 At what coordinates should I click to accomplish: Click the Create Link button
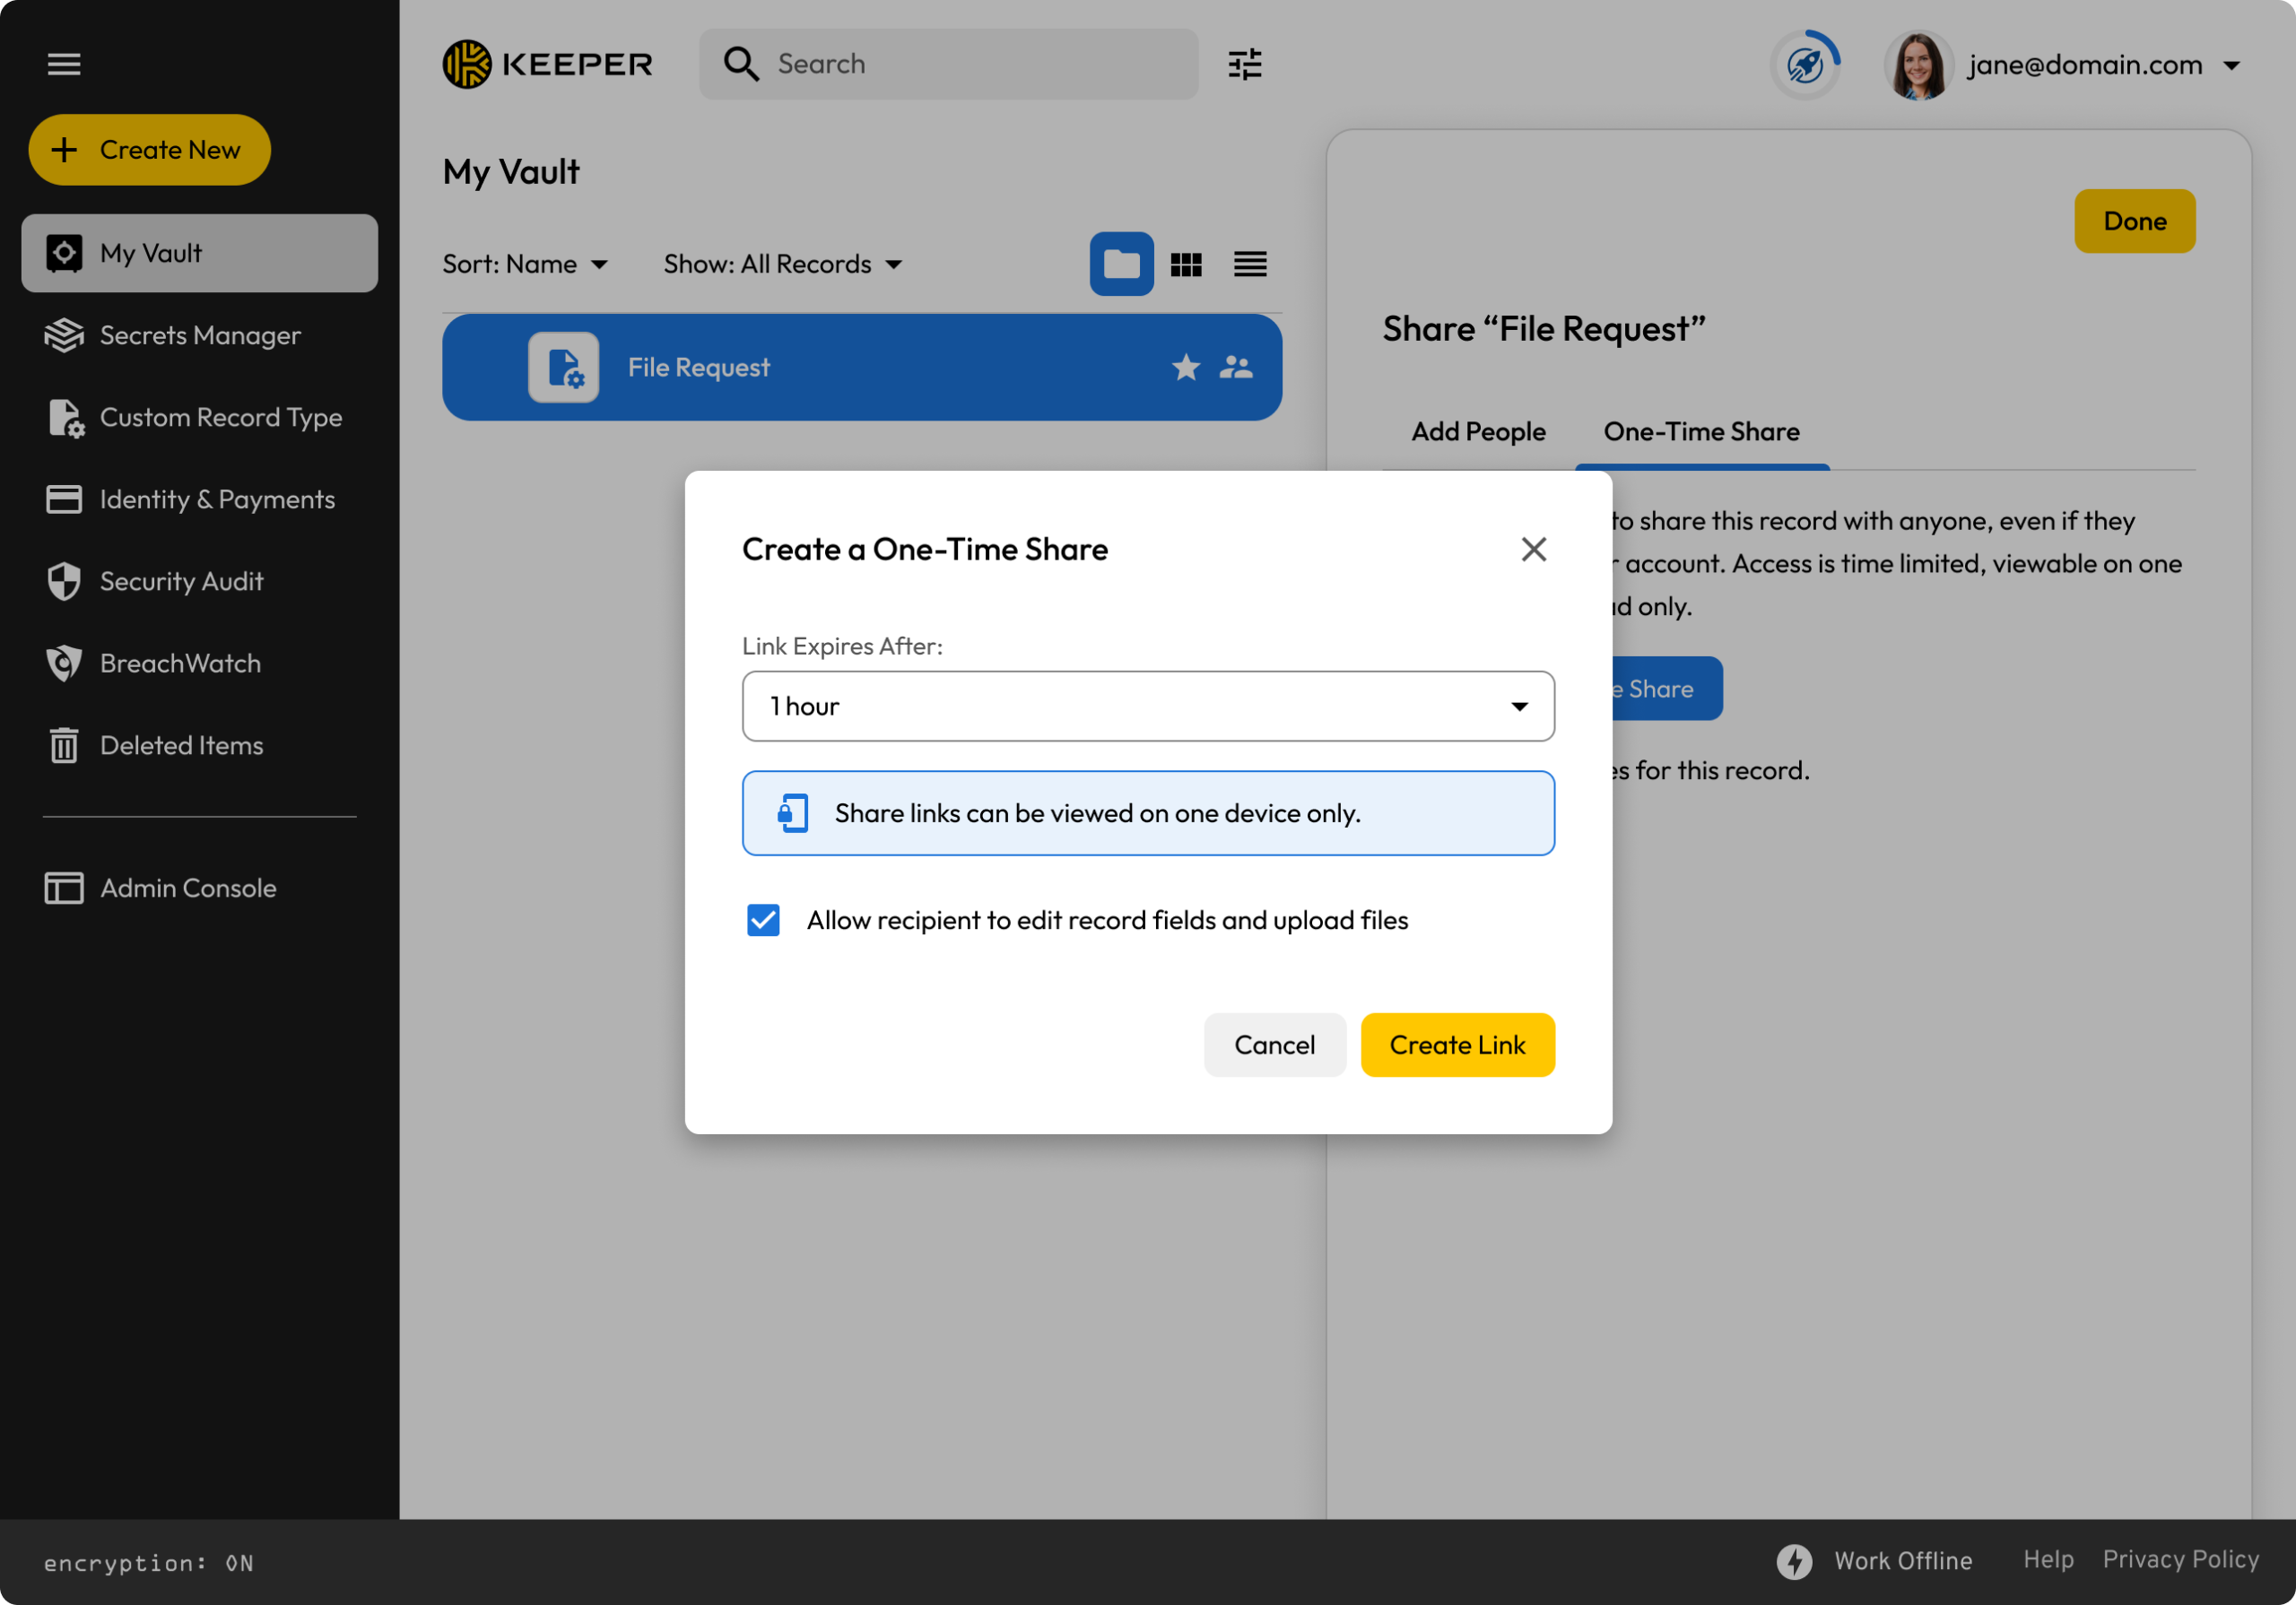pos(1457,1045)
